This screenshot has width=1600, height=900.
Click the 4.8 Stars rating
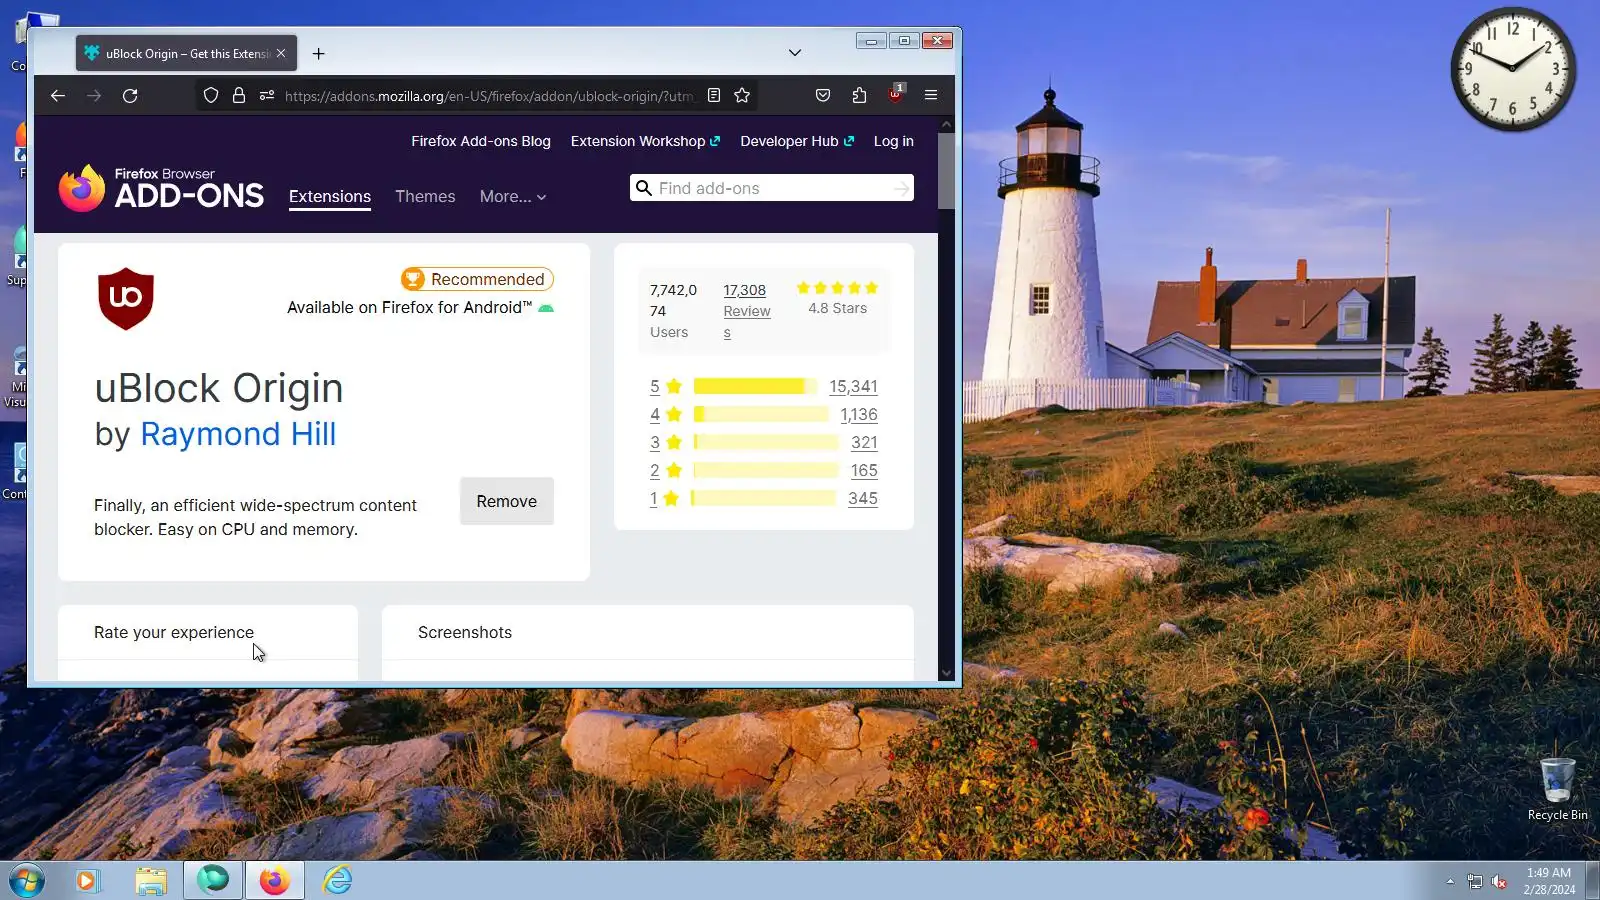[838, 298]
